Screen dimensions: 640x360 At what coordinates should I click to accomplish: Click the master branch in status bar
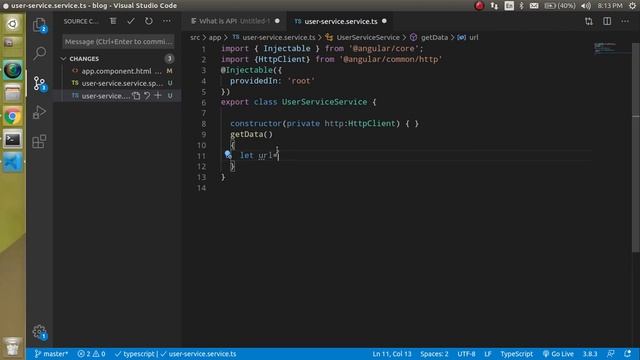tap(51, 354)
